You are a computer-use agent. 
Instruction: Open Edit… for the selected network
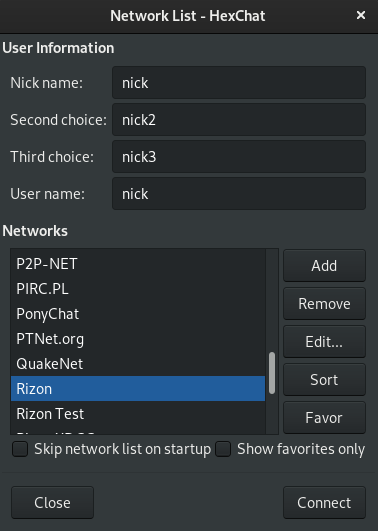click(324, 341)
